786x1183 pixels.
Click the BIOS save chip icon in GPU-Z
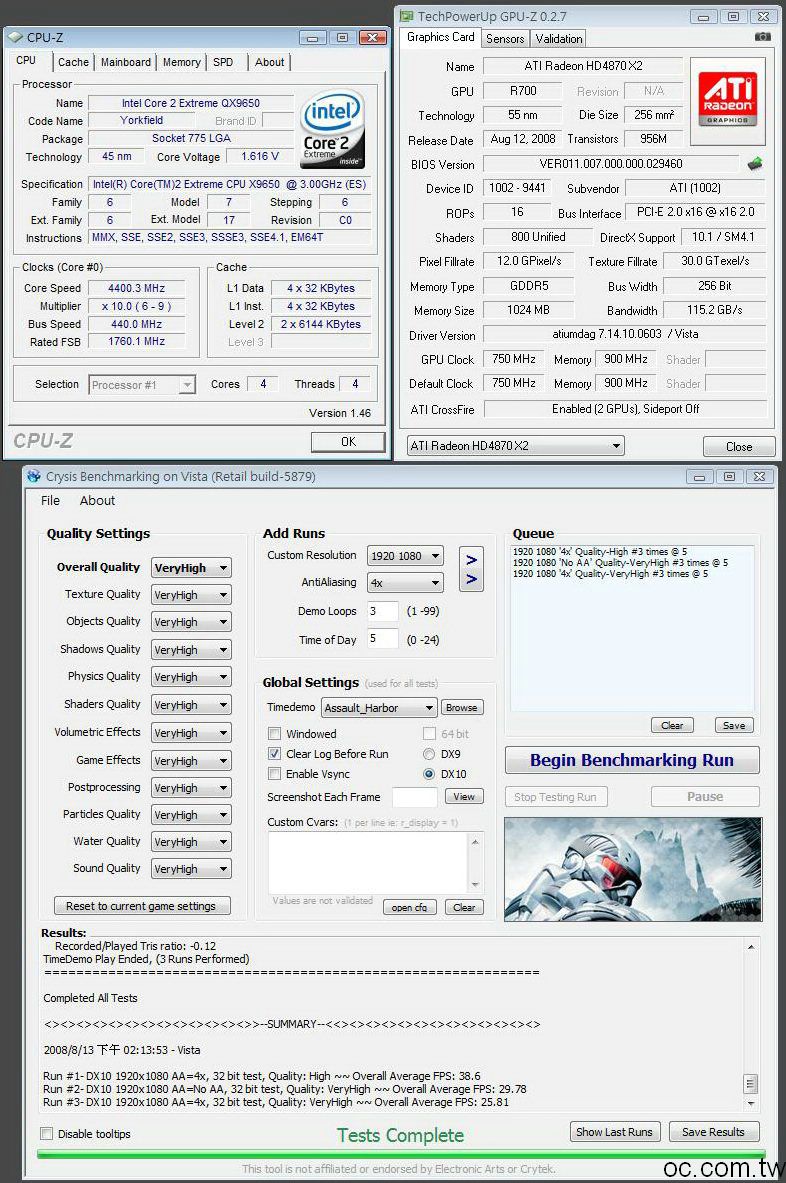754,163
